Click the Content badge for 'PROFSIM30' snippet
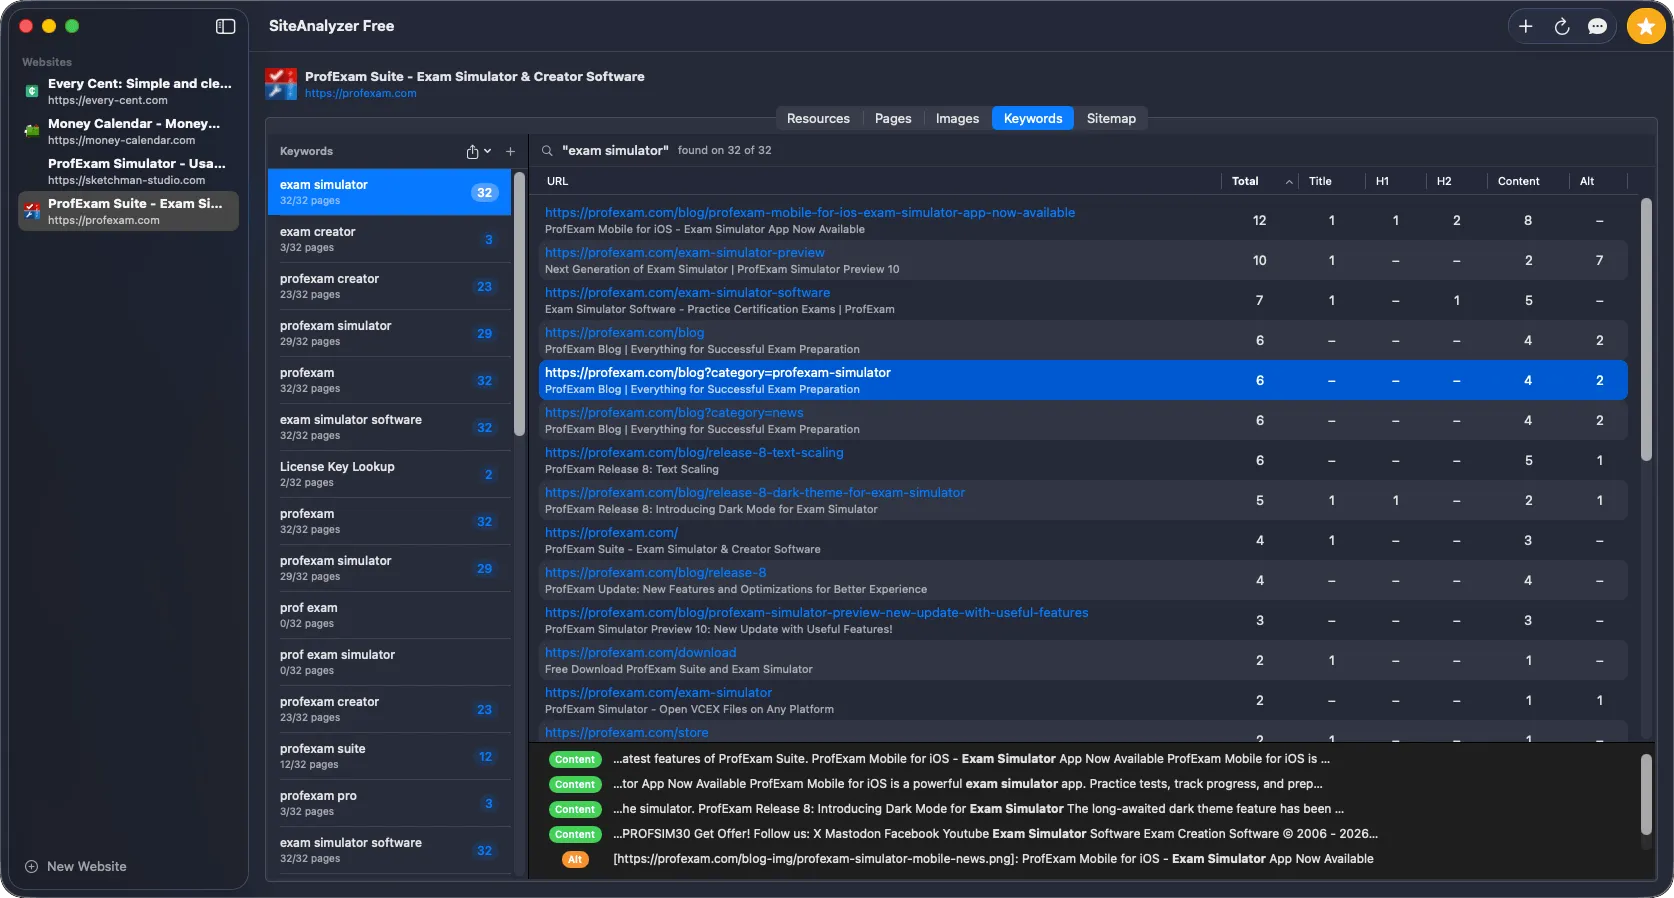The height and width of the screenshot is (898, 1674). pyautogui.click(x=575, y=834)
